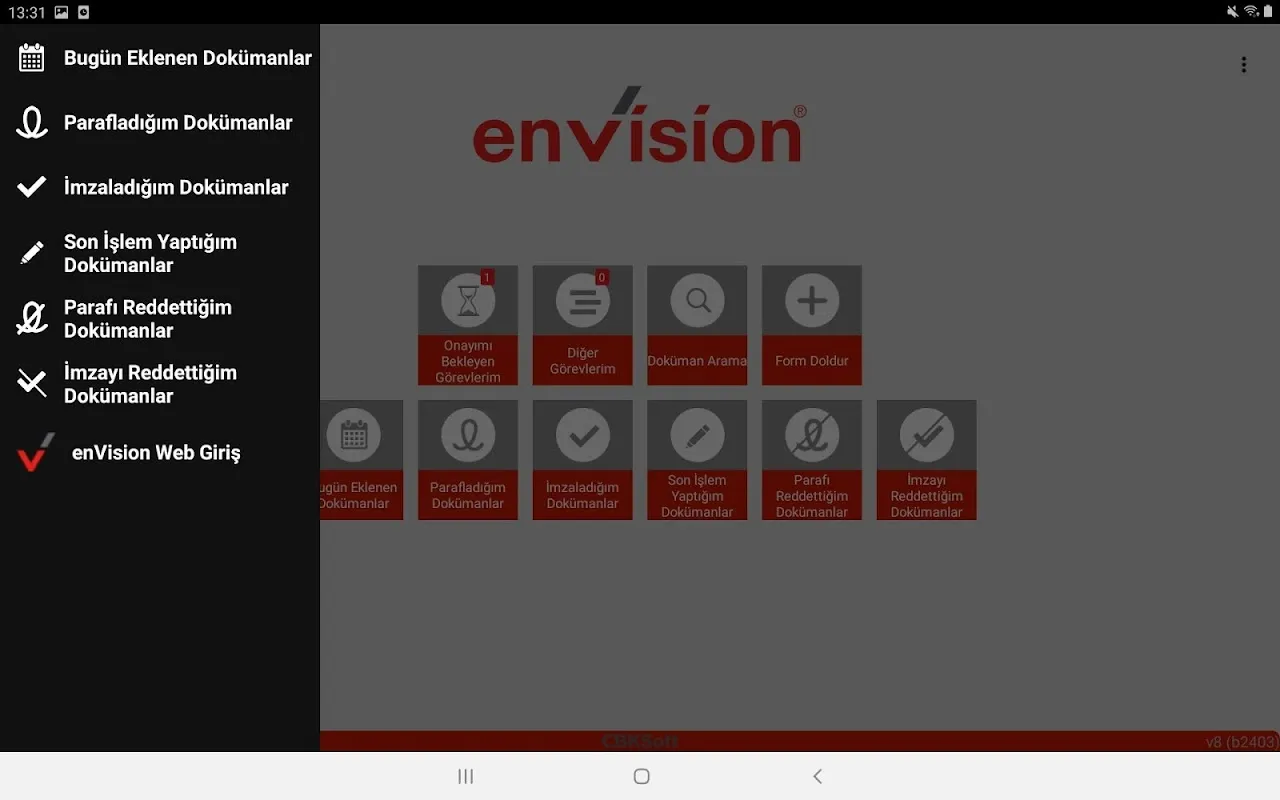Viewport: 1280px width, 800px height.
Task: Open the Form Doldur plus tile
Action: click(x=812, y=325)
